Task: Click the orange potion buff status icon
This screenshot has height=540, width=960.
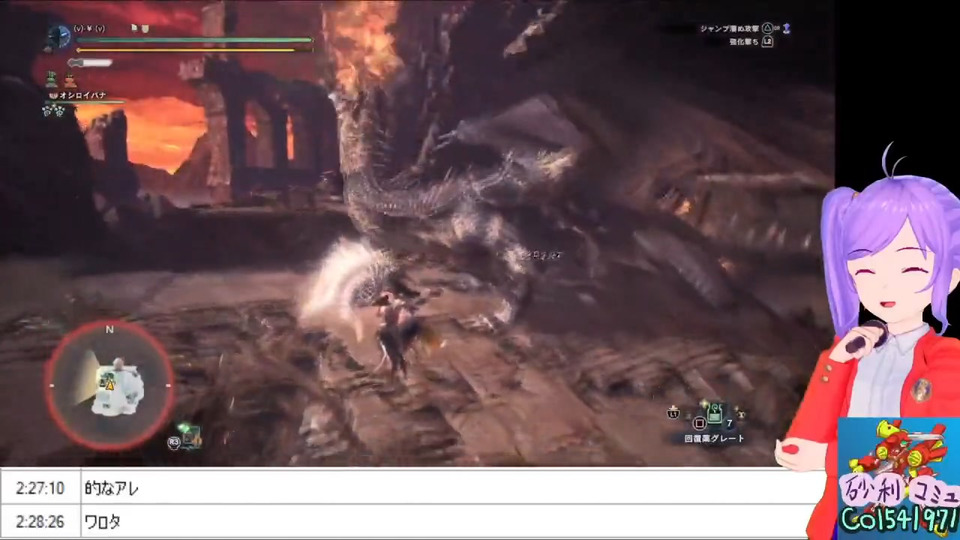Action: (x=70, y=79)
